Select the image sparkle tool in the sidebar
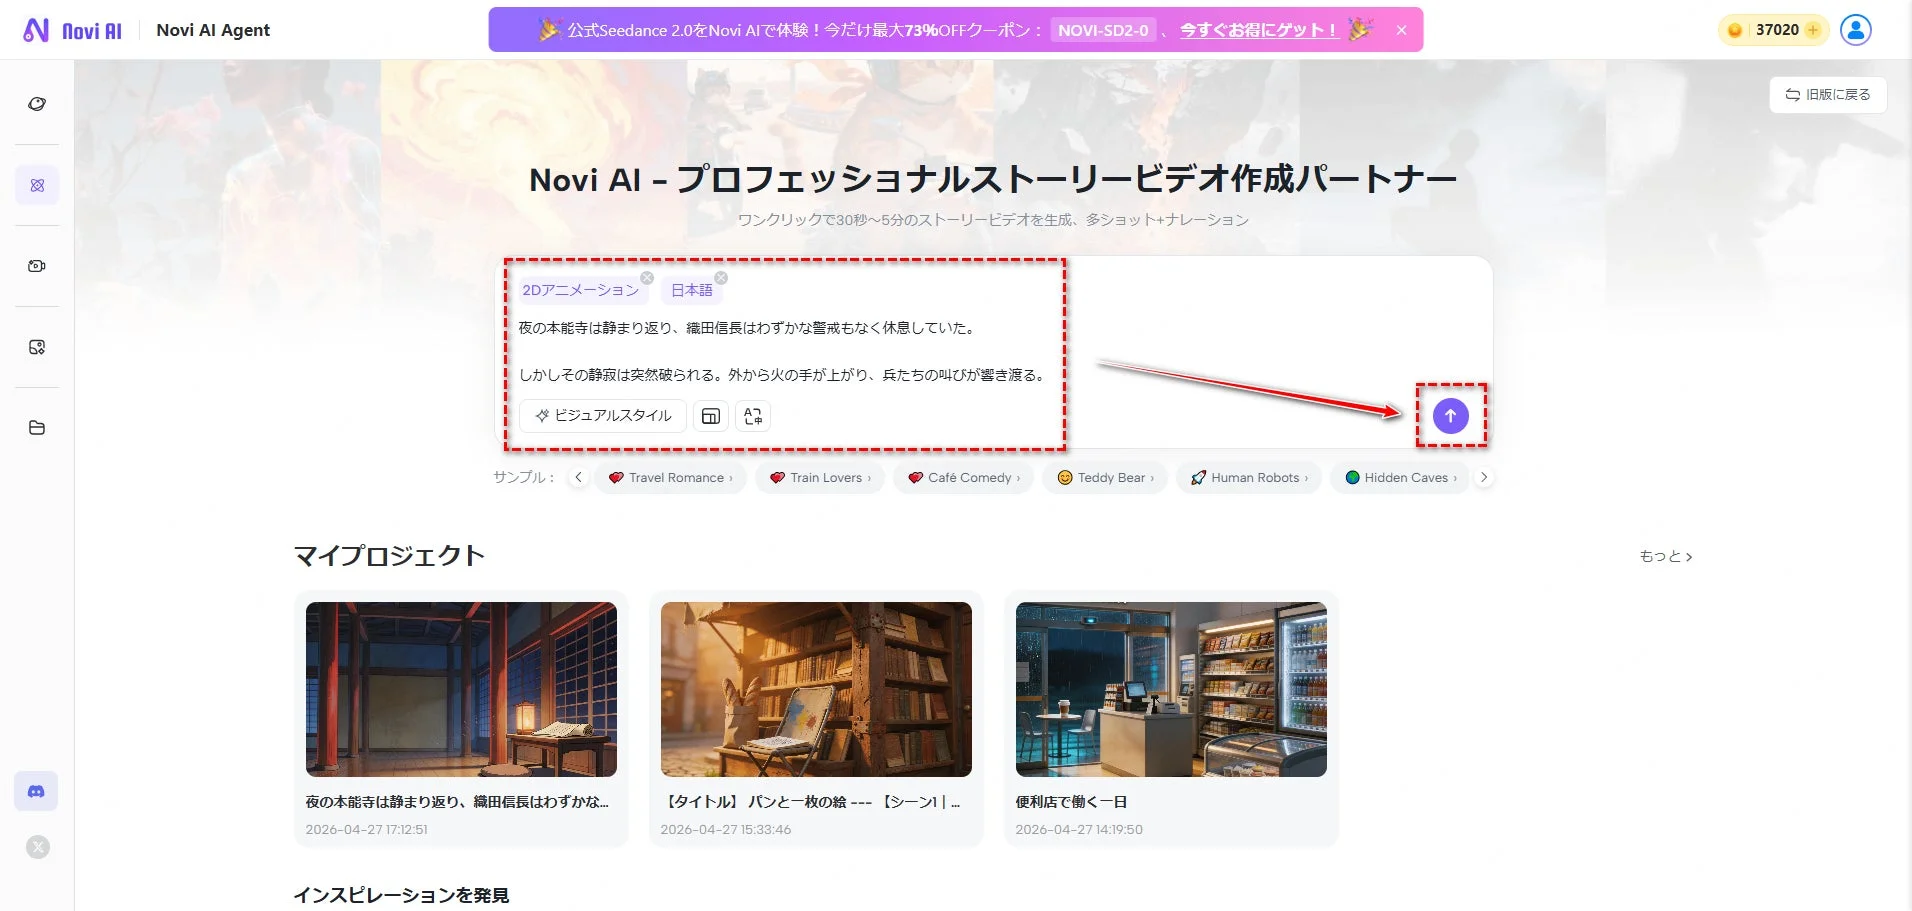This screenshot has height=911, width=1912. pos(37,346)
